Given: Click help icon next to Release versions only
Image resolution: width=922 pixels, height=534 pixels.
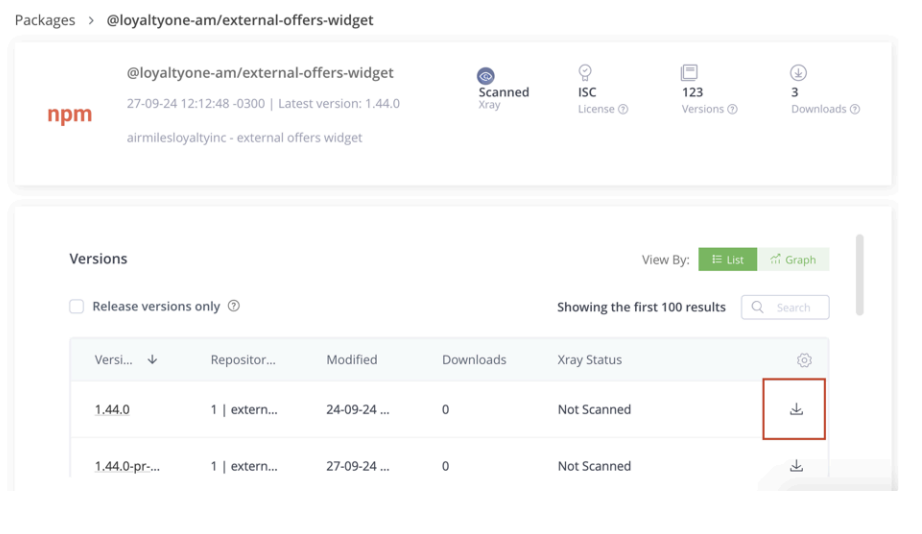Looking at the screenshot, I should pos(234,307).
